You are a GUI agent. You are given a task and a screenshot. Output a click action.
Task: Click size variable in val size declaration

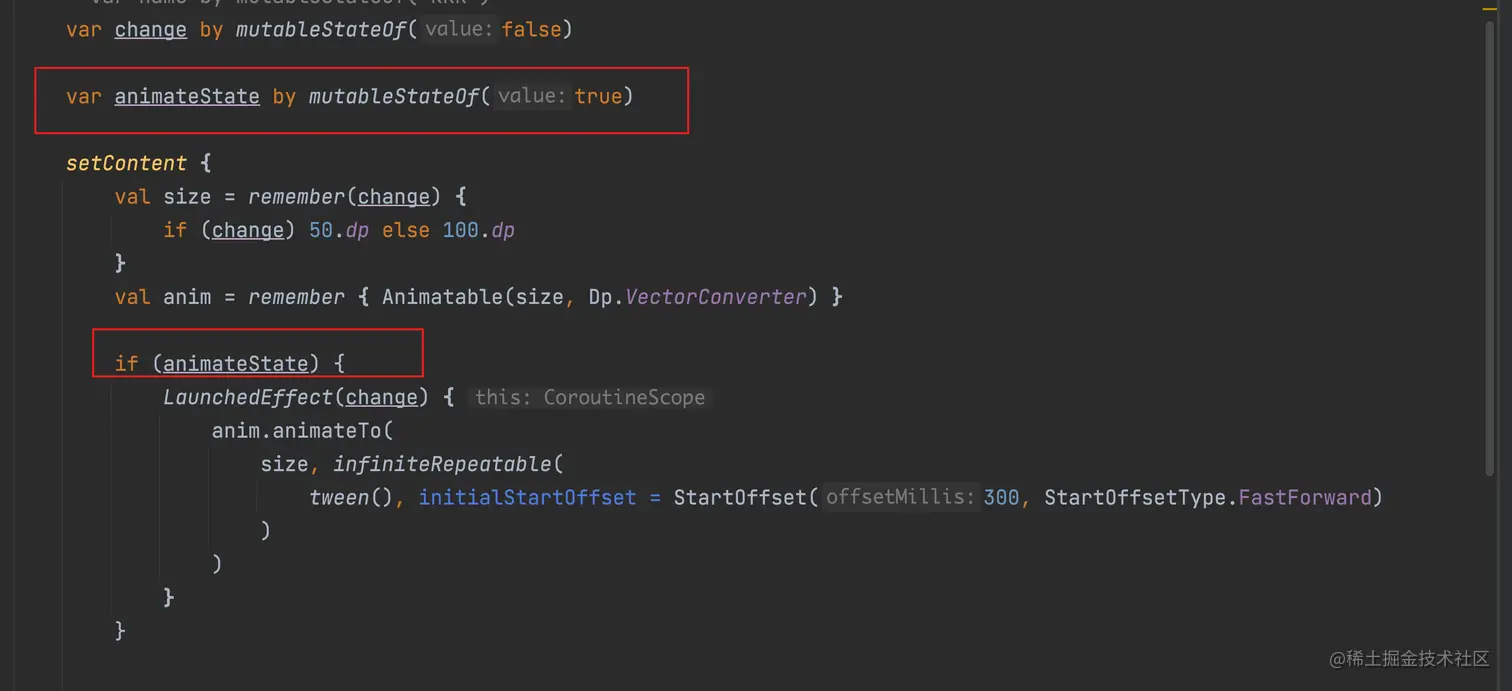click(x=187, y=196)
